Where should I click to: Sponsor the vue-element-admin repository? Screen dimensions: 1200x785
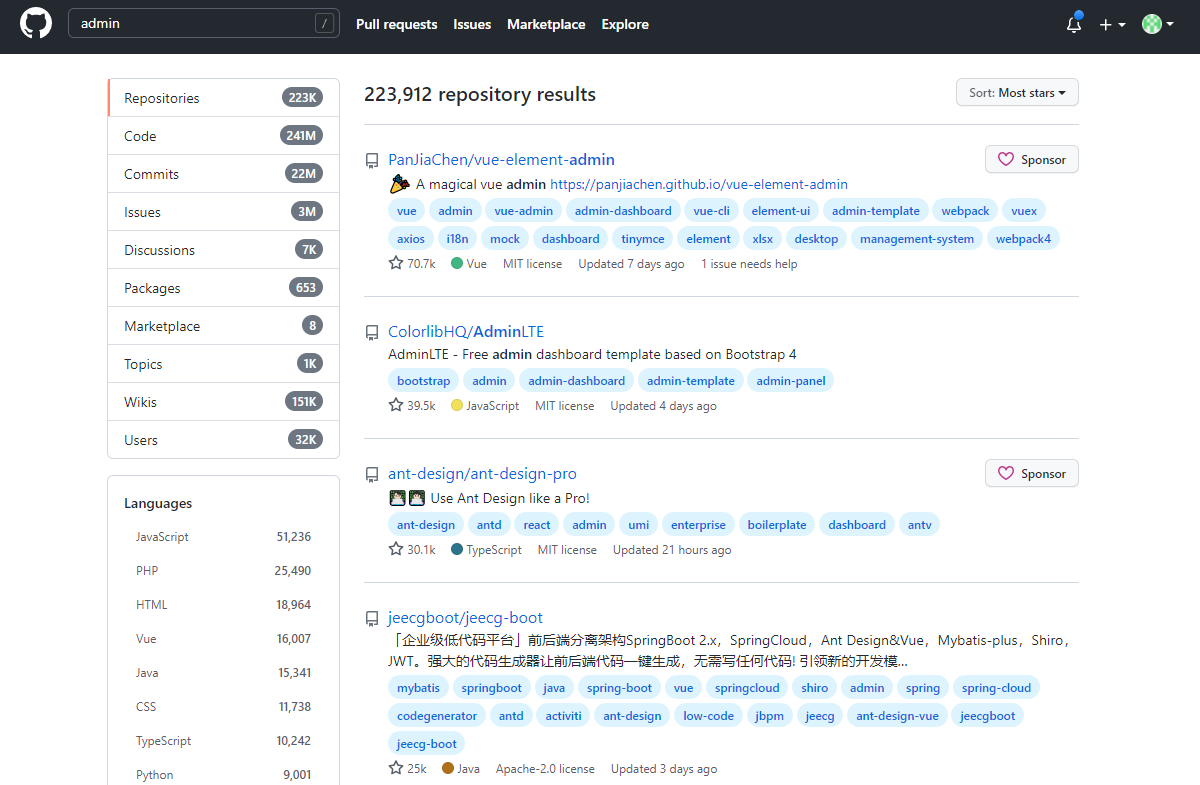coord(1031,160)
